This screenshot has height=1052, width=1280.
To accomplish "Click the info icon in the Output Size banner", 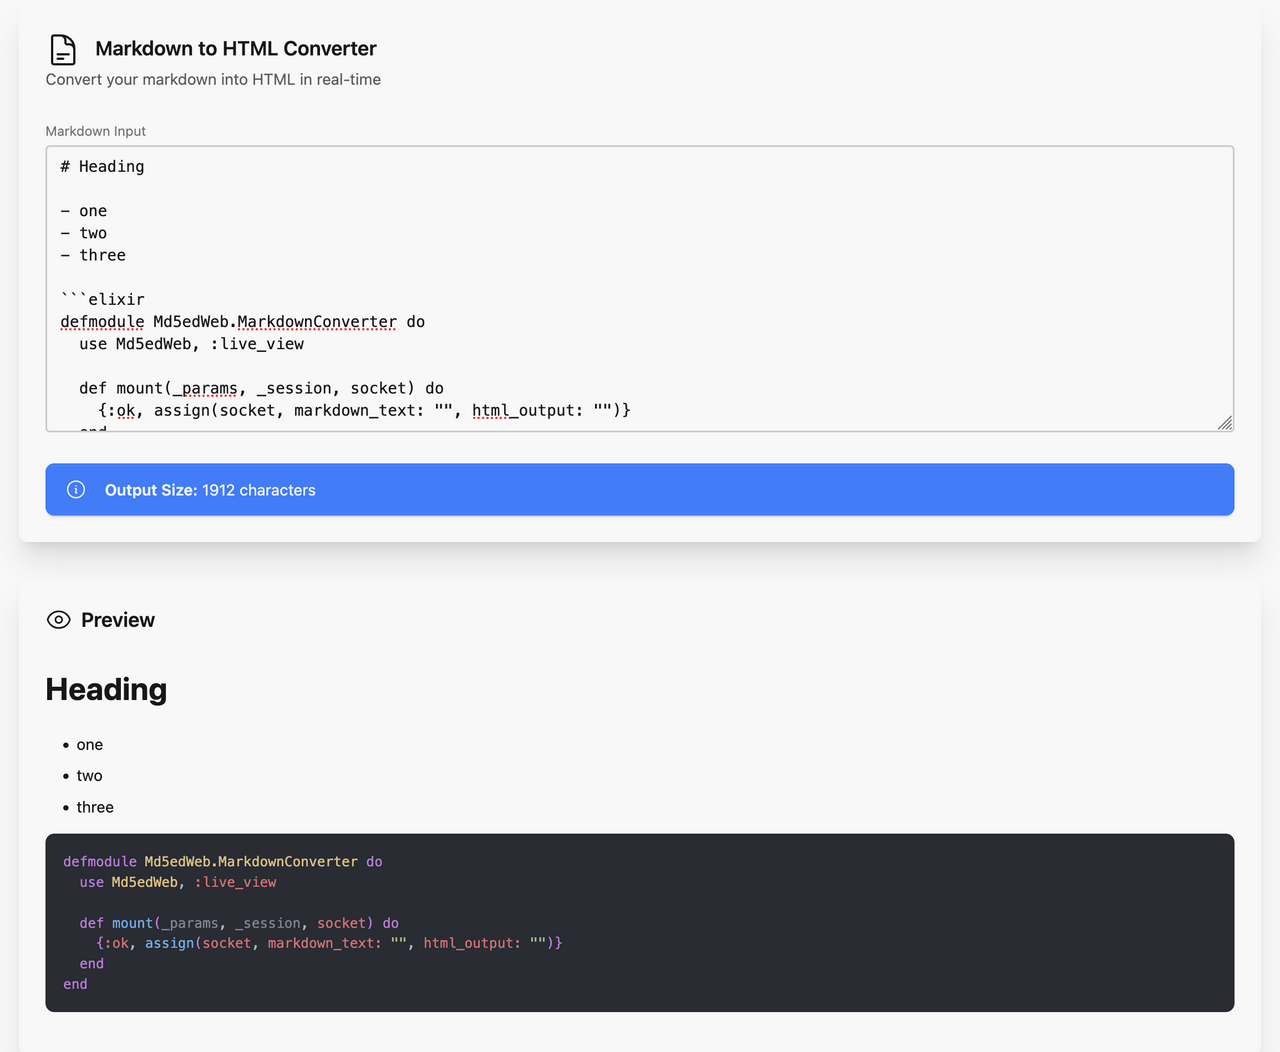I will click(x=75, y=490).
